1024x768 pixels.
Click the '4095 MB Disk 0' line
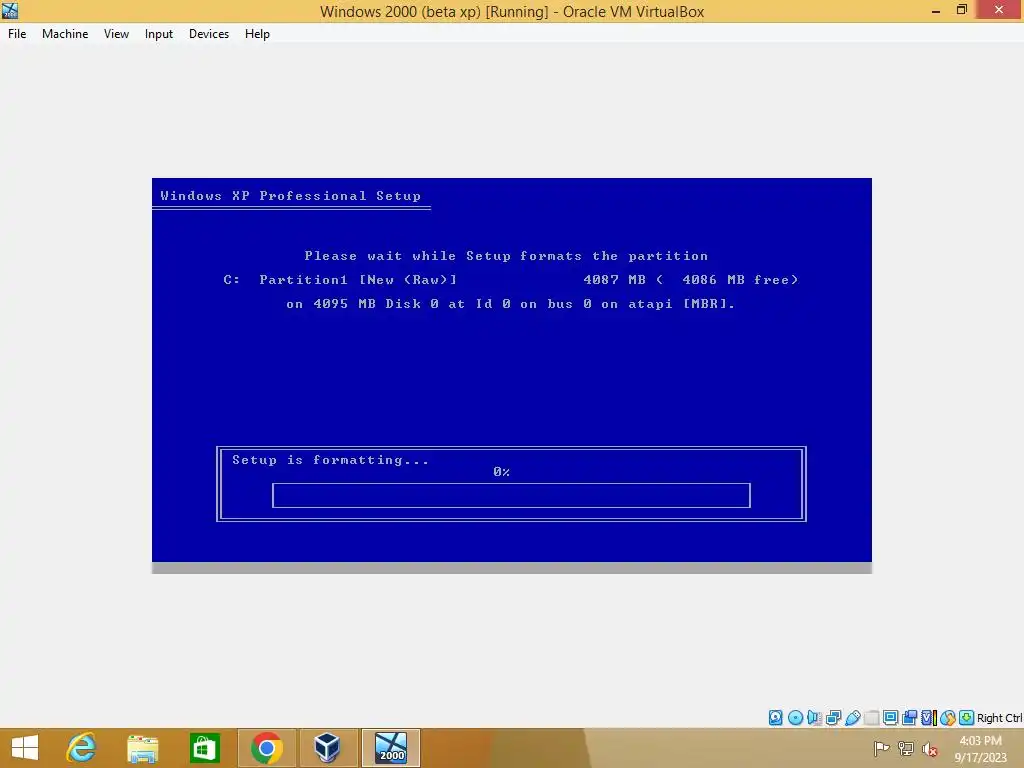(511, 304)
